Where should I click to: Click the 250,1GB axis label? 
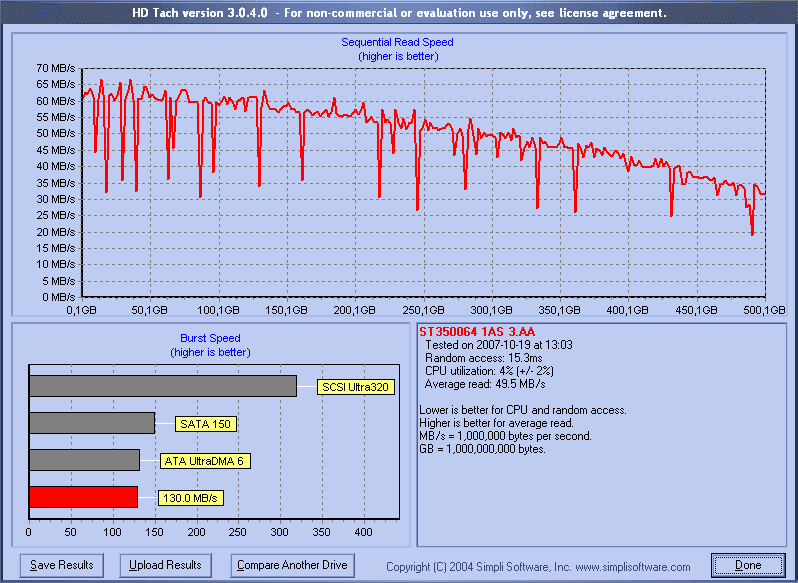(x=423, y=310)
